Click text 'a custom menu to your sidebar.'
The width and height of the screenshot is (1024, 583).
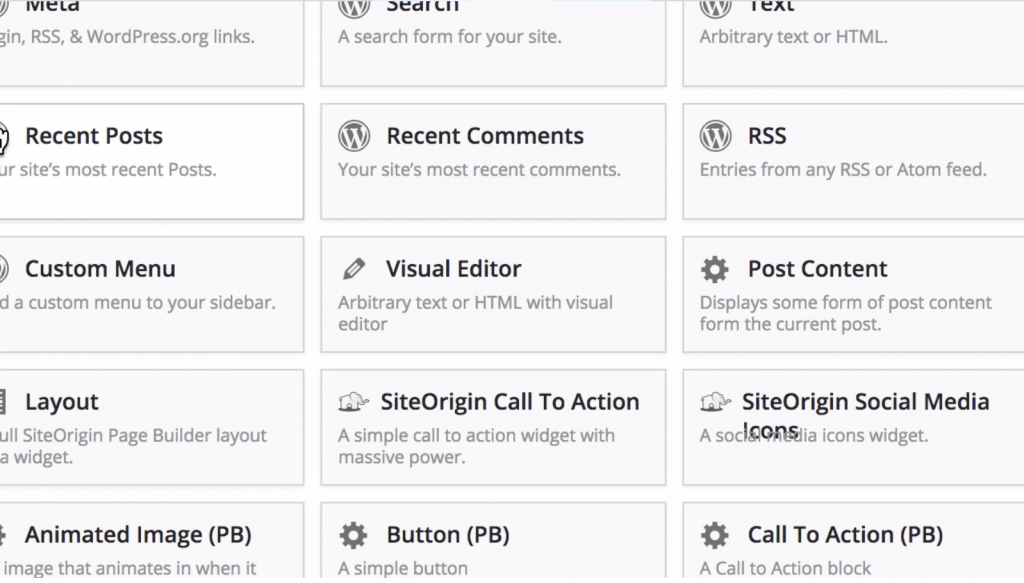click(145, 303)
